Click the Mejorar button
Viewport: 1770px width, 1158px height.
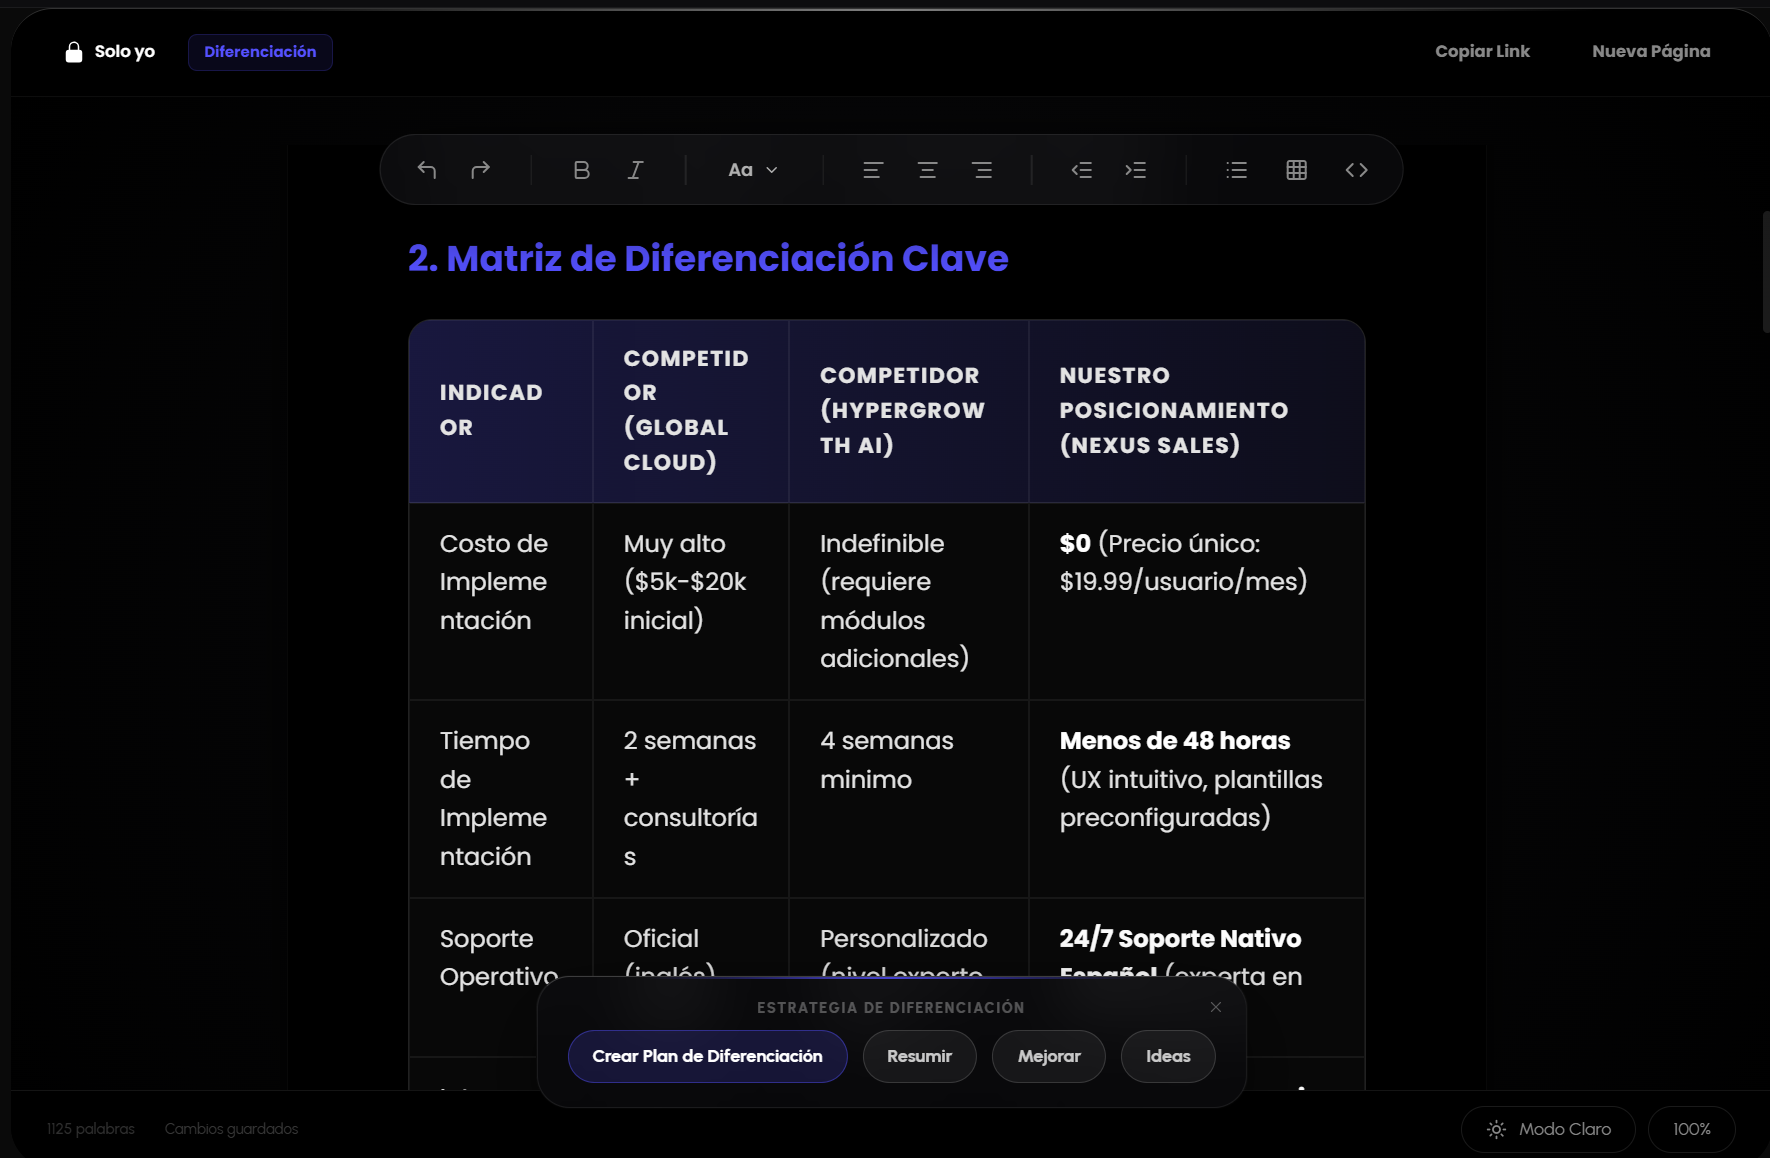pyautogui.click(x=1049, y=1056)
